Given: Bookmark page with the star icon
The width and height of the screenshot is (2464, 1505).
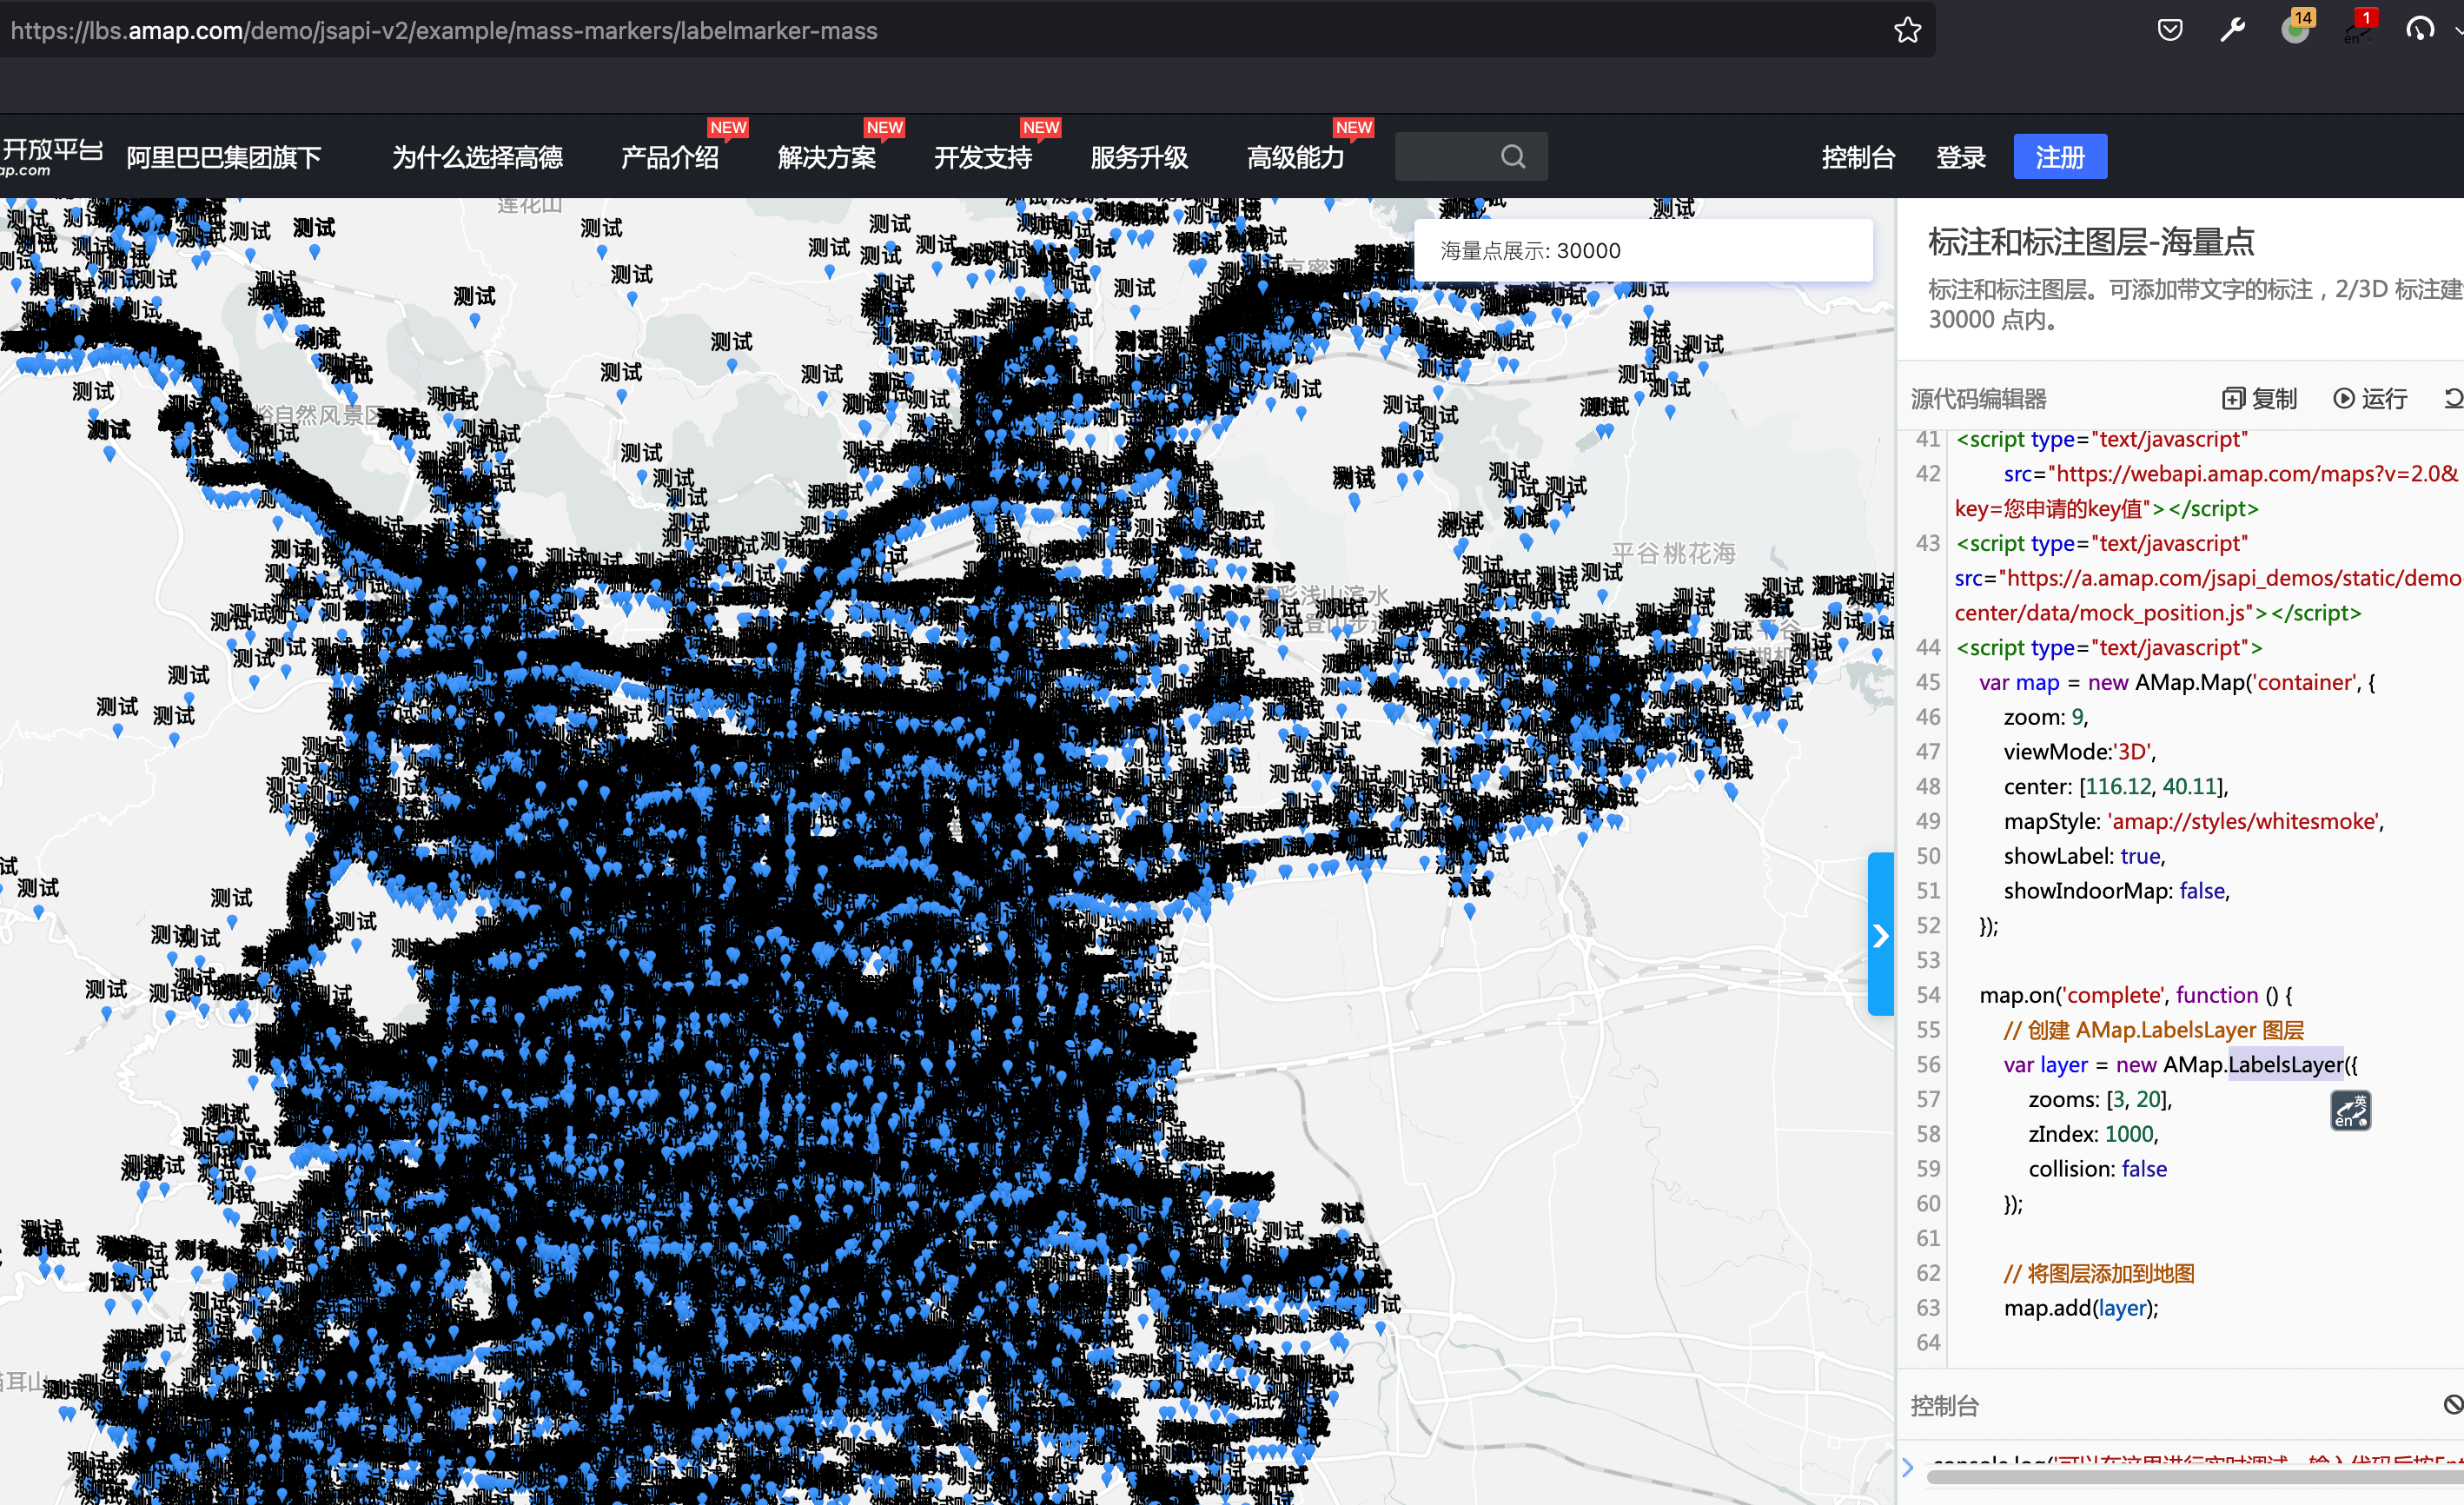Looking at the screenshot, I should [x=1907, y=30].
